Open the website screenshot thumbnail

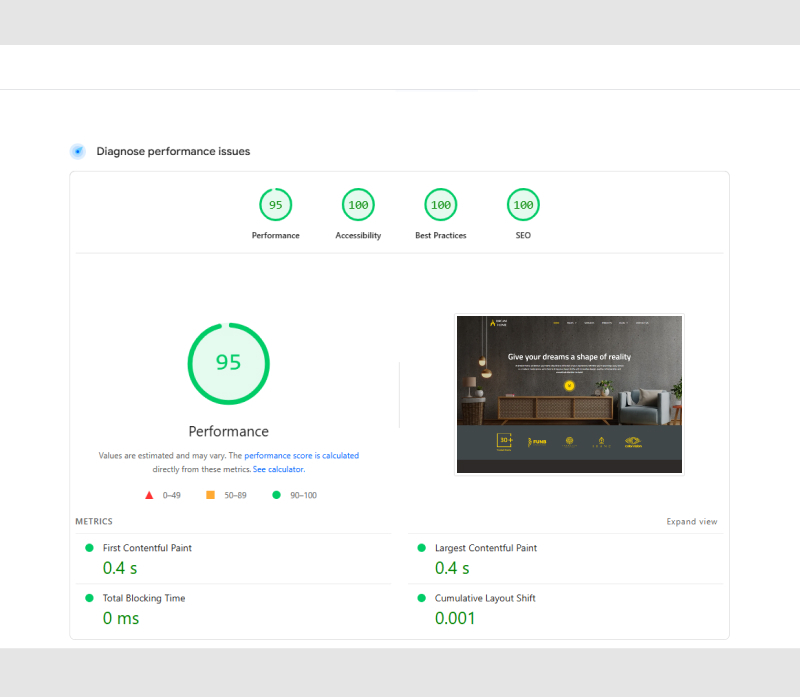point(569,394)
